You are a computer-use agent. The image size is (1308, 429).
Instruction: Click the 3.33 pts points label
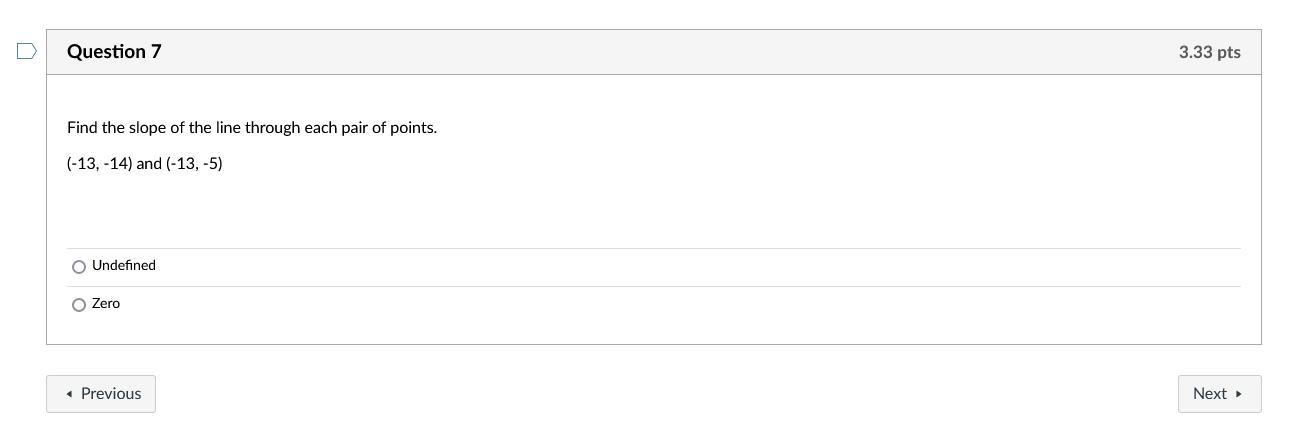point(1209,52)
